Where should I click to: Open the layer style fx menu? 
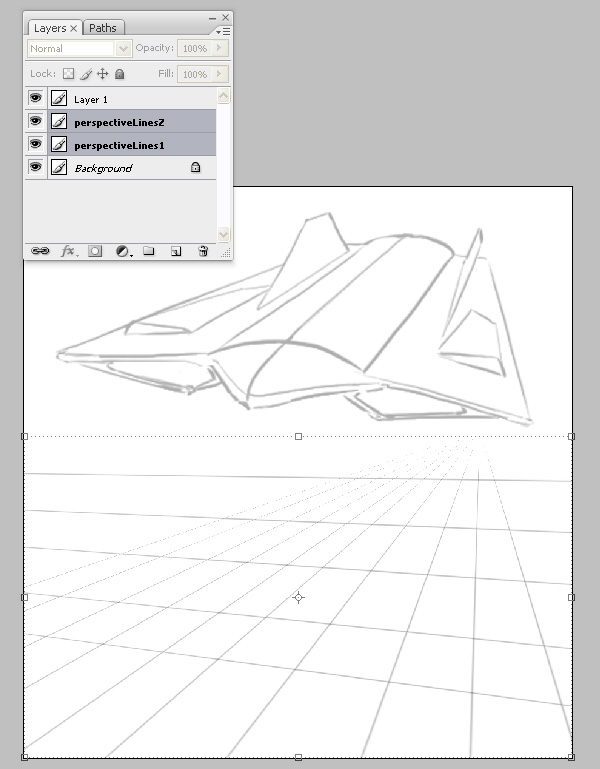68,251
